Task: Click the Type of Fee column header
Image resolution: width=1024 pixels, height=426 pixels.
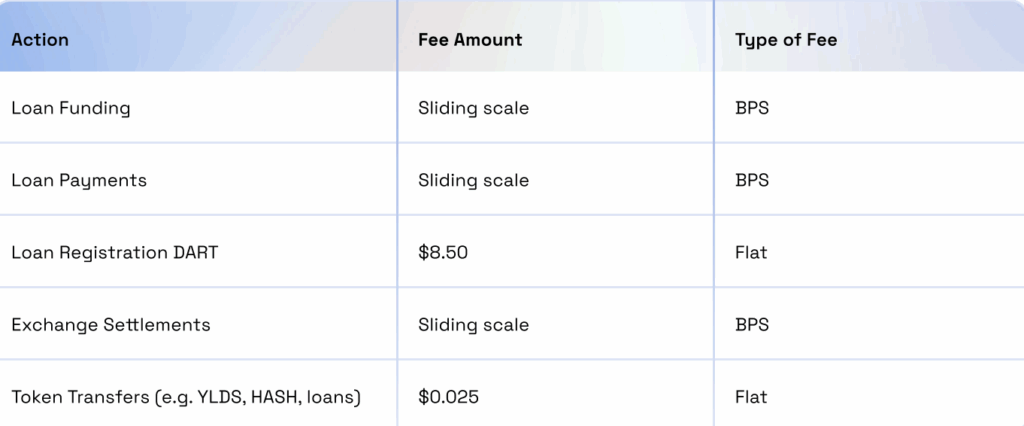Action: (x=786, y=40)
